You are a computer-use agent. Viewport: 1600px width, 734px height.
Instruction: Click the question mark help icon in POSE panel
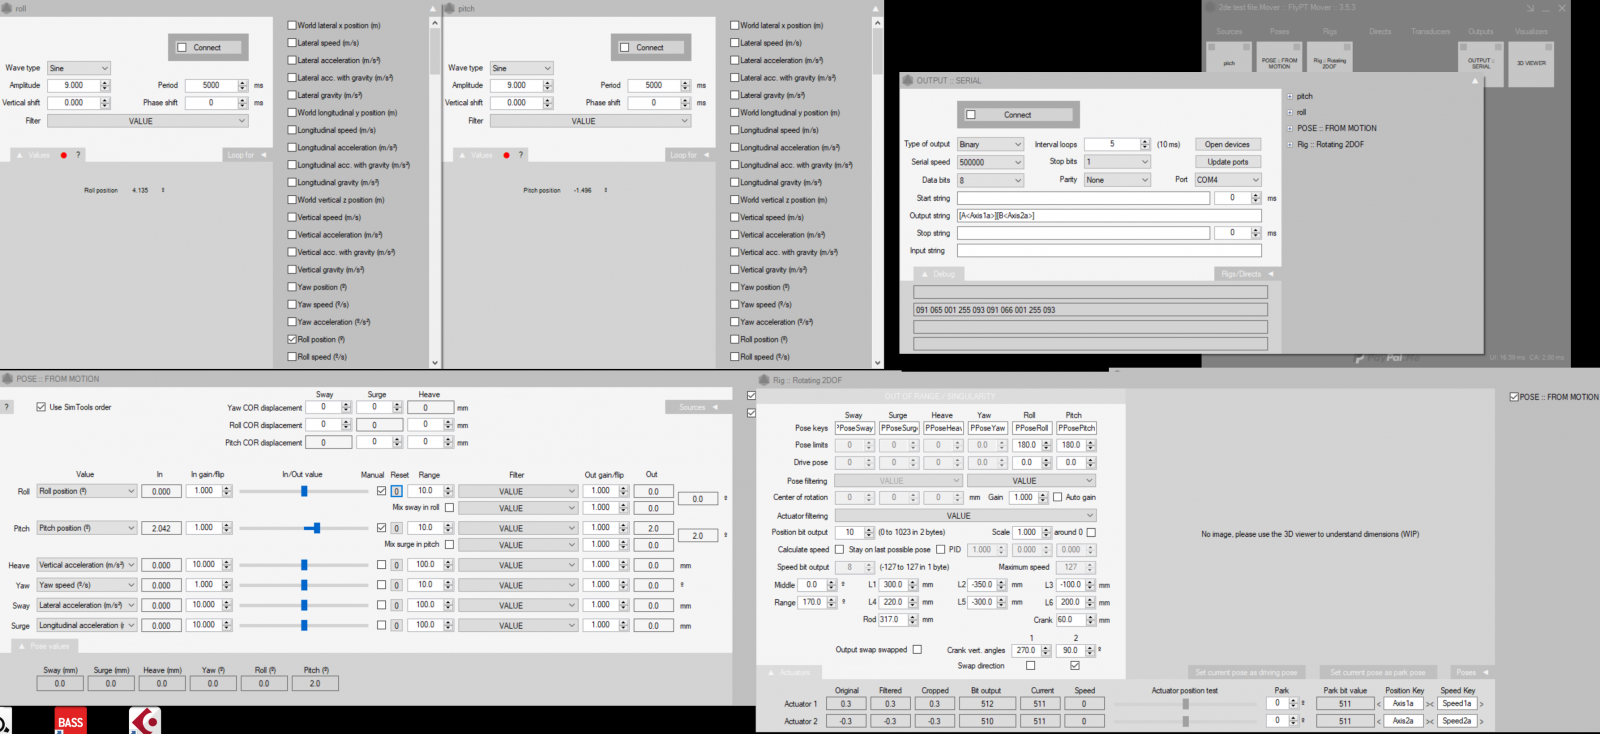[7, 407]
